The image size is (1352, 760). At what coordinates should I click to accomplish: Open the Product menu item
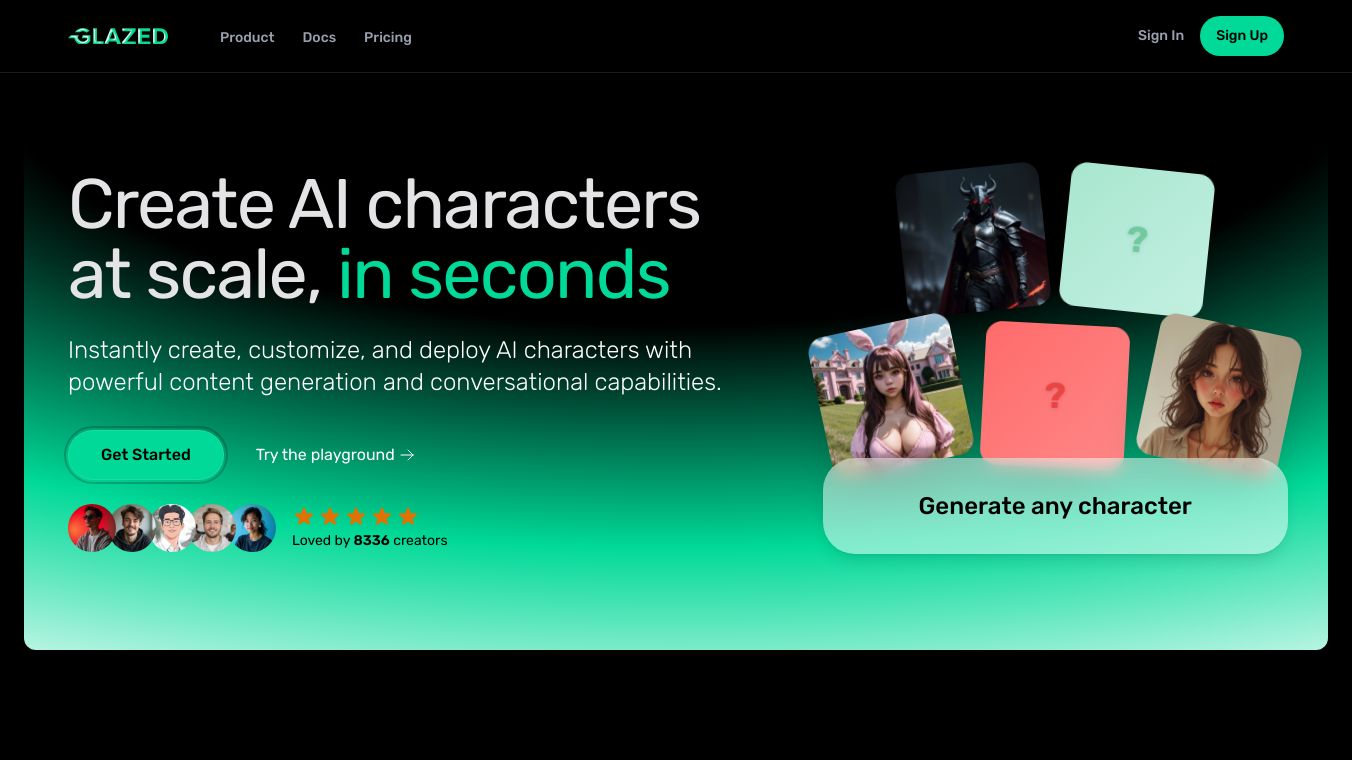tap(247, 37)
